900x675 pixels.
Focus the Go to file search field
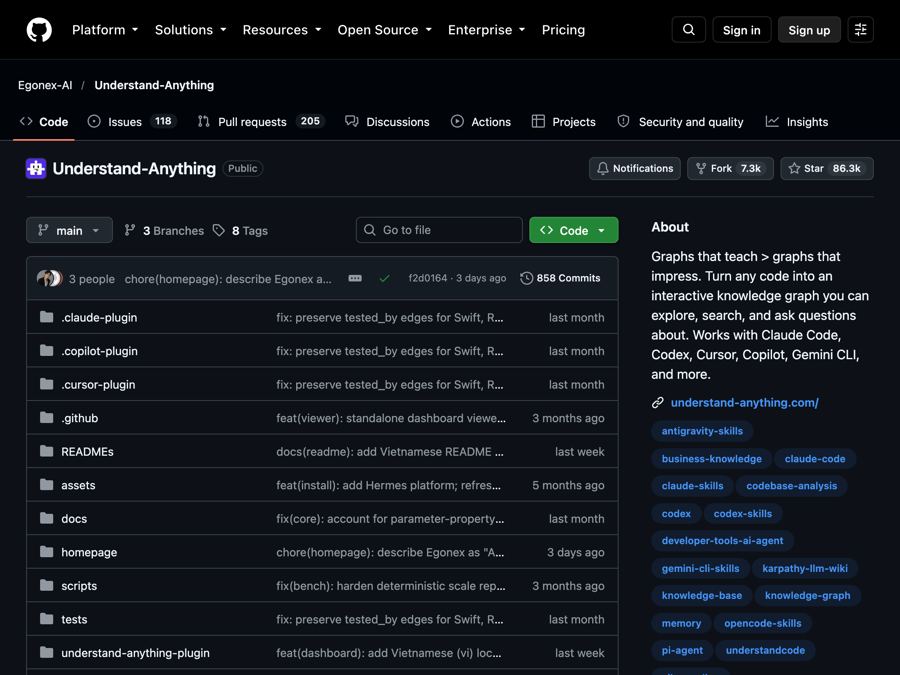point(439,230)
